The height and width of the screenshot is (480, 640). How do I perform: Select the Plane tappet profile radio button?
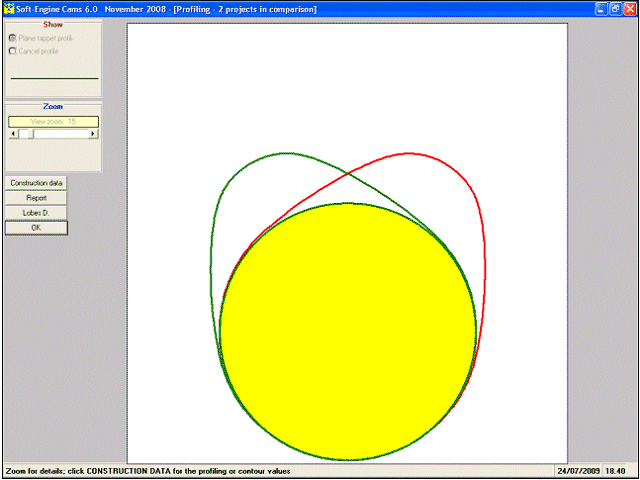(13, 38)
